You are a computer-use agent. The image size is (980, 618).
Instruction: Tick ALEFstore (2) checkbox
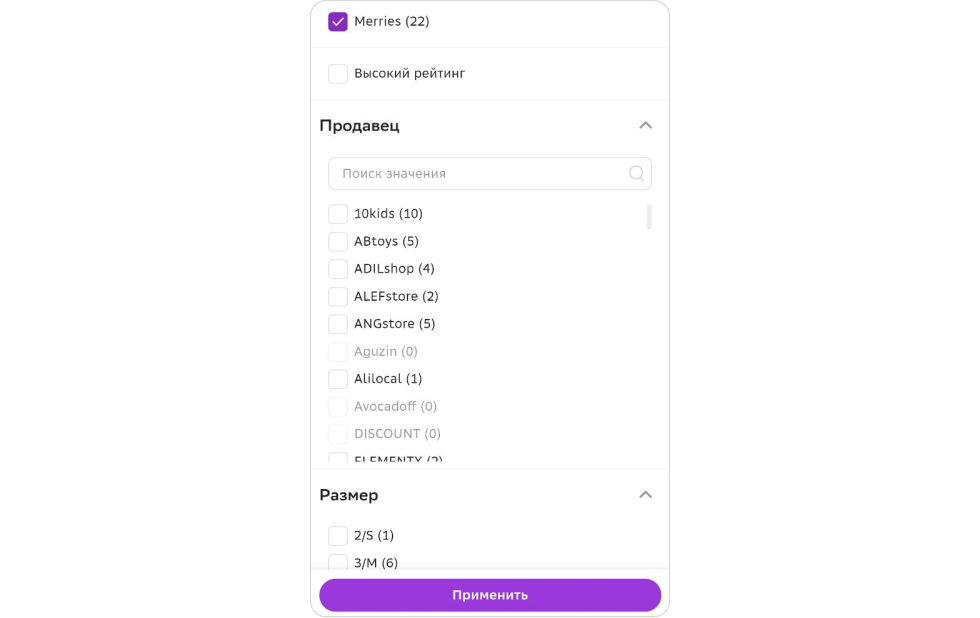[338, 296]
